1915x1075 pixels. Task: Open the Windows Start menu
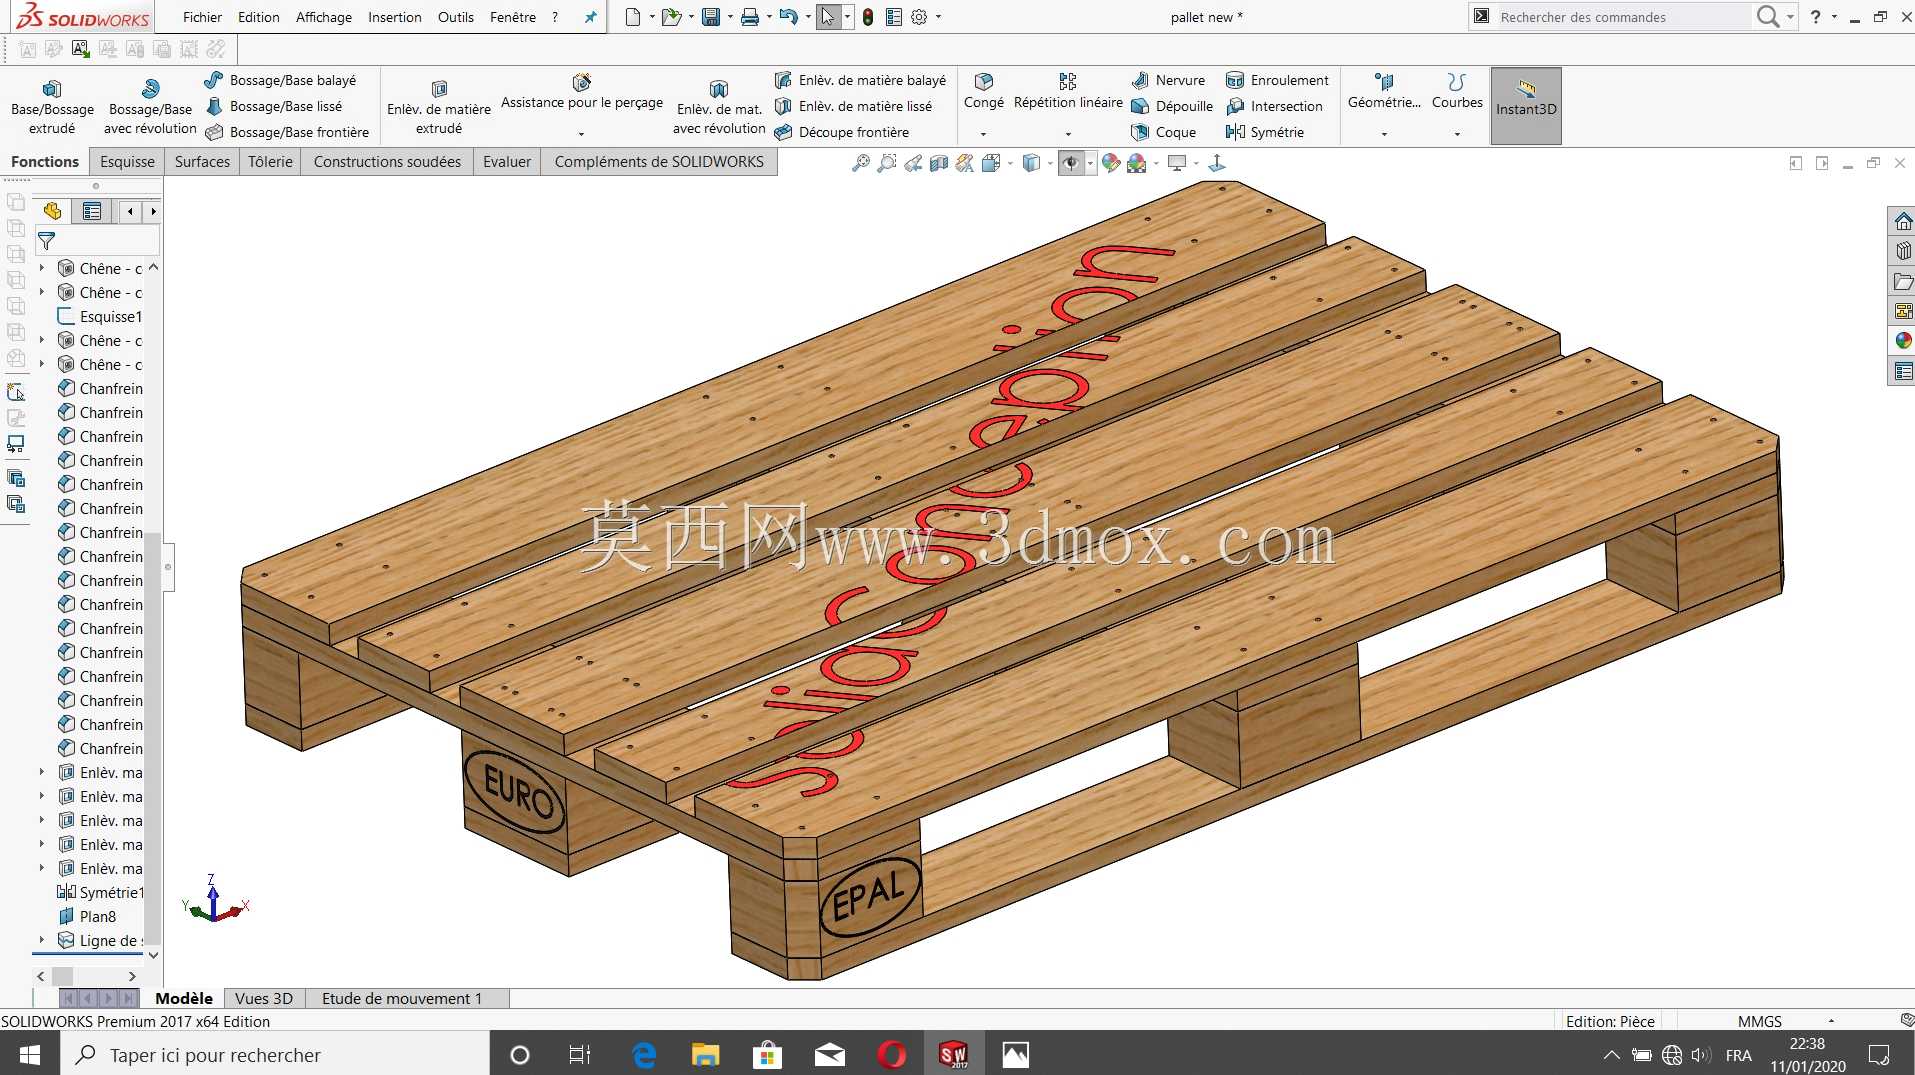tap(30, 1055)
